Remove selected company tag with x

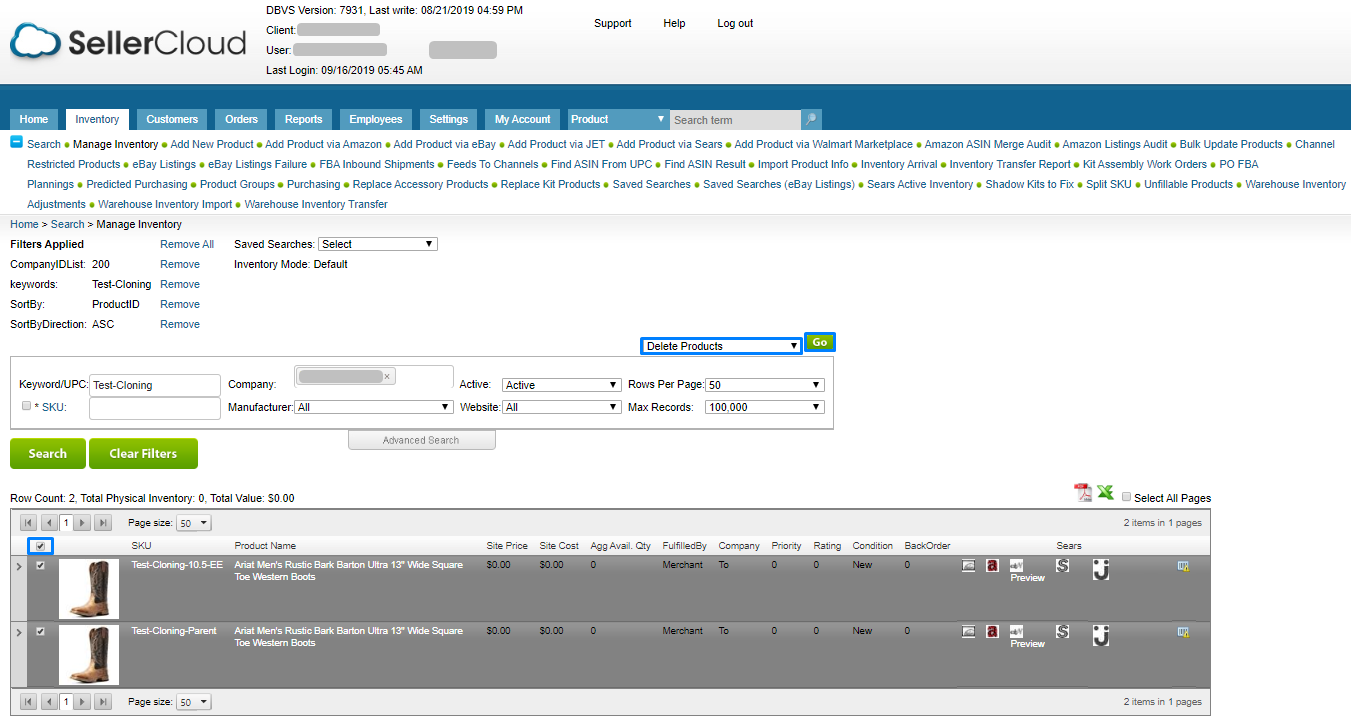(x=387, y=377)
